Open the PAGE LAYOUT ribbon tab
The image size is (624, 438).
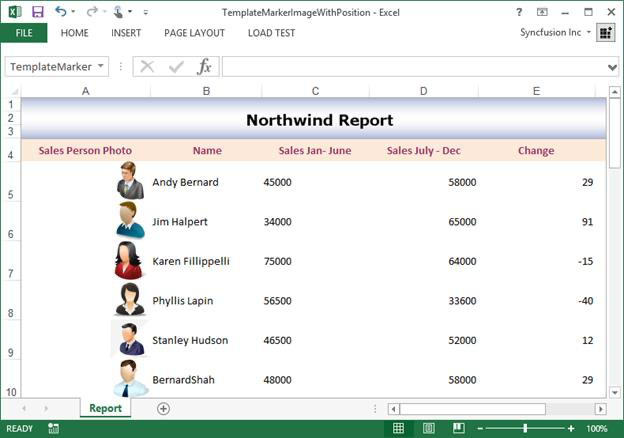[194, 33]
